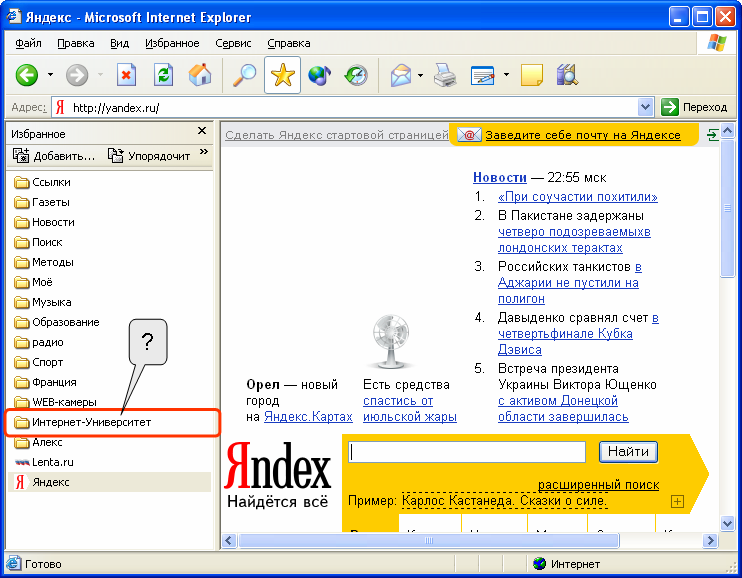This screenshot has height=578, width=742.
Task: Click vertical scrollbar down arrow
Action: tap(727, 523)
